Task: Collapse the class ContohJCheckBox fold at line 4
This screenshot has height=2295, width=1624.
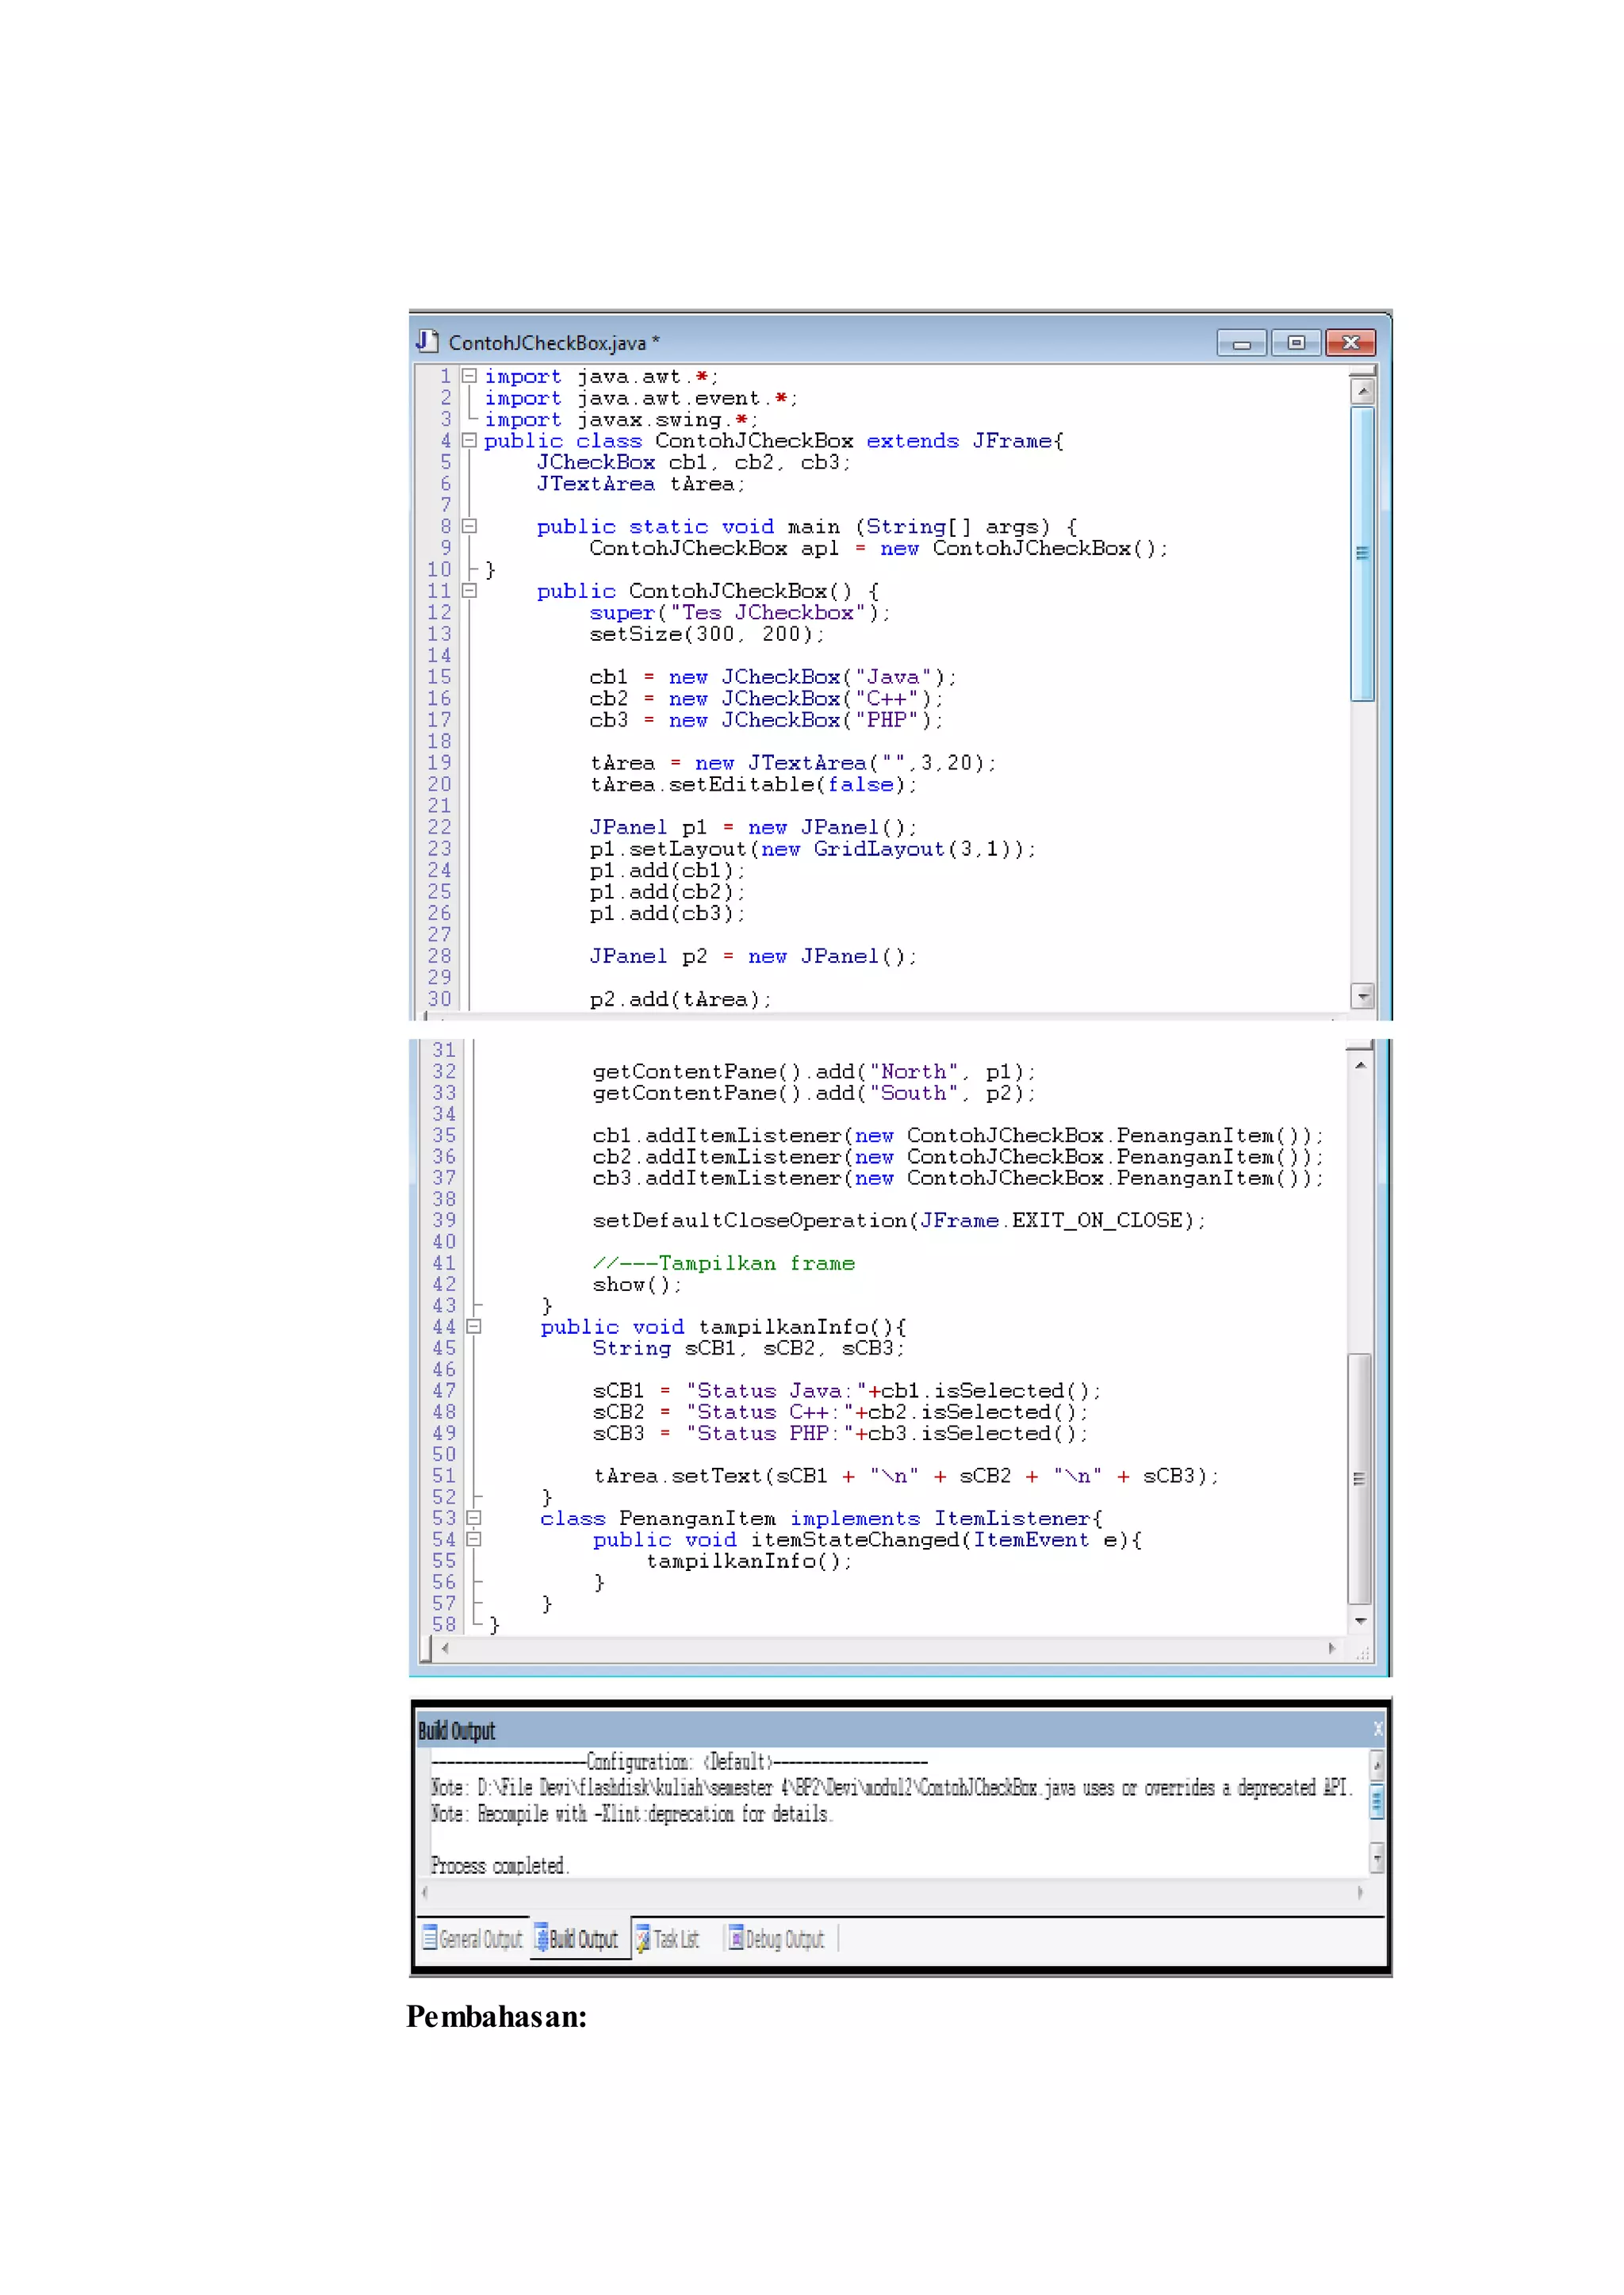Action: tap(469, 440)
